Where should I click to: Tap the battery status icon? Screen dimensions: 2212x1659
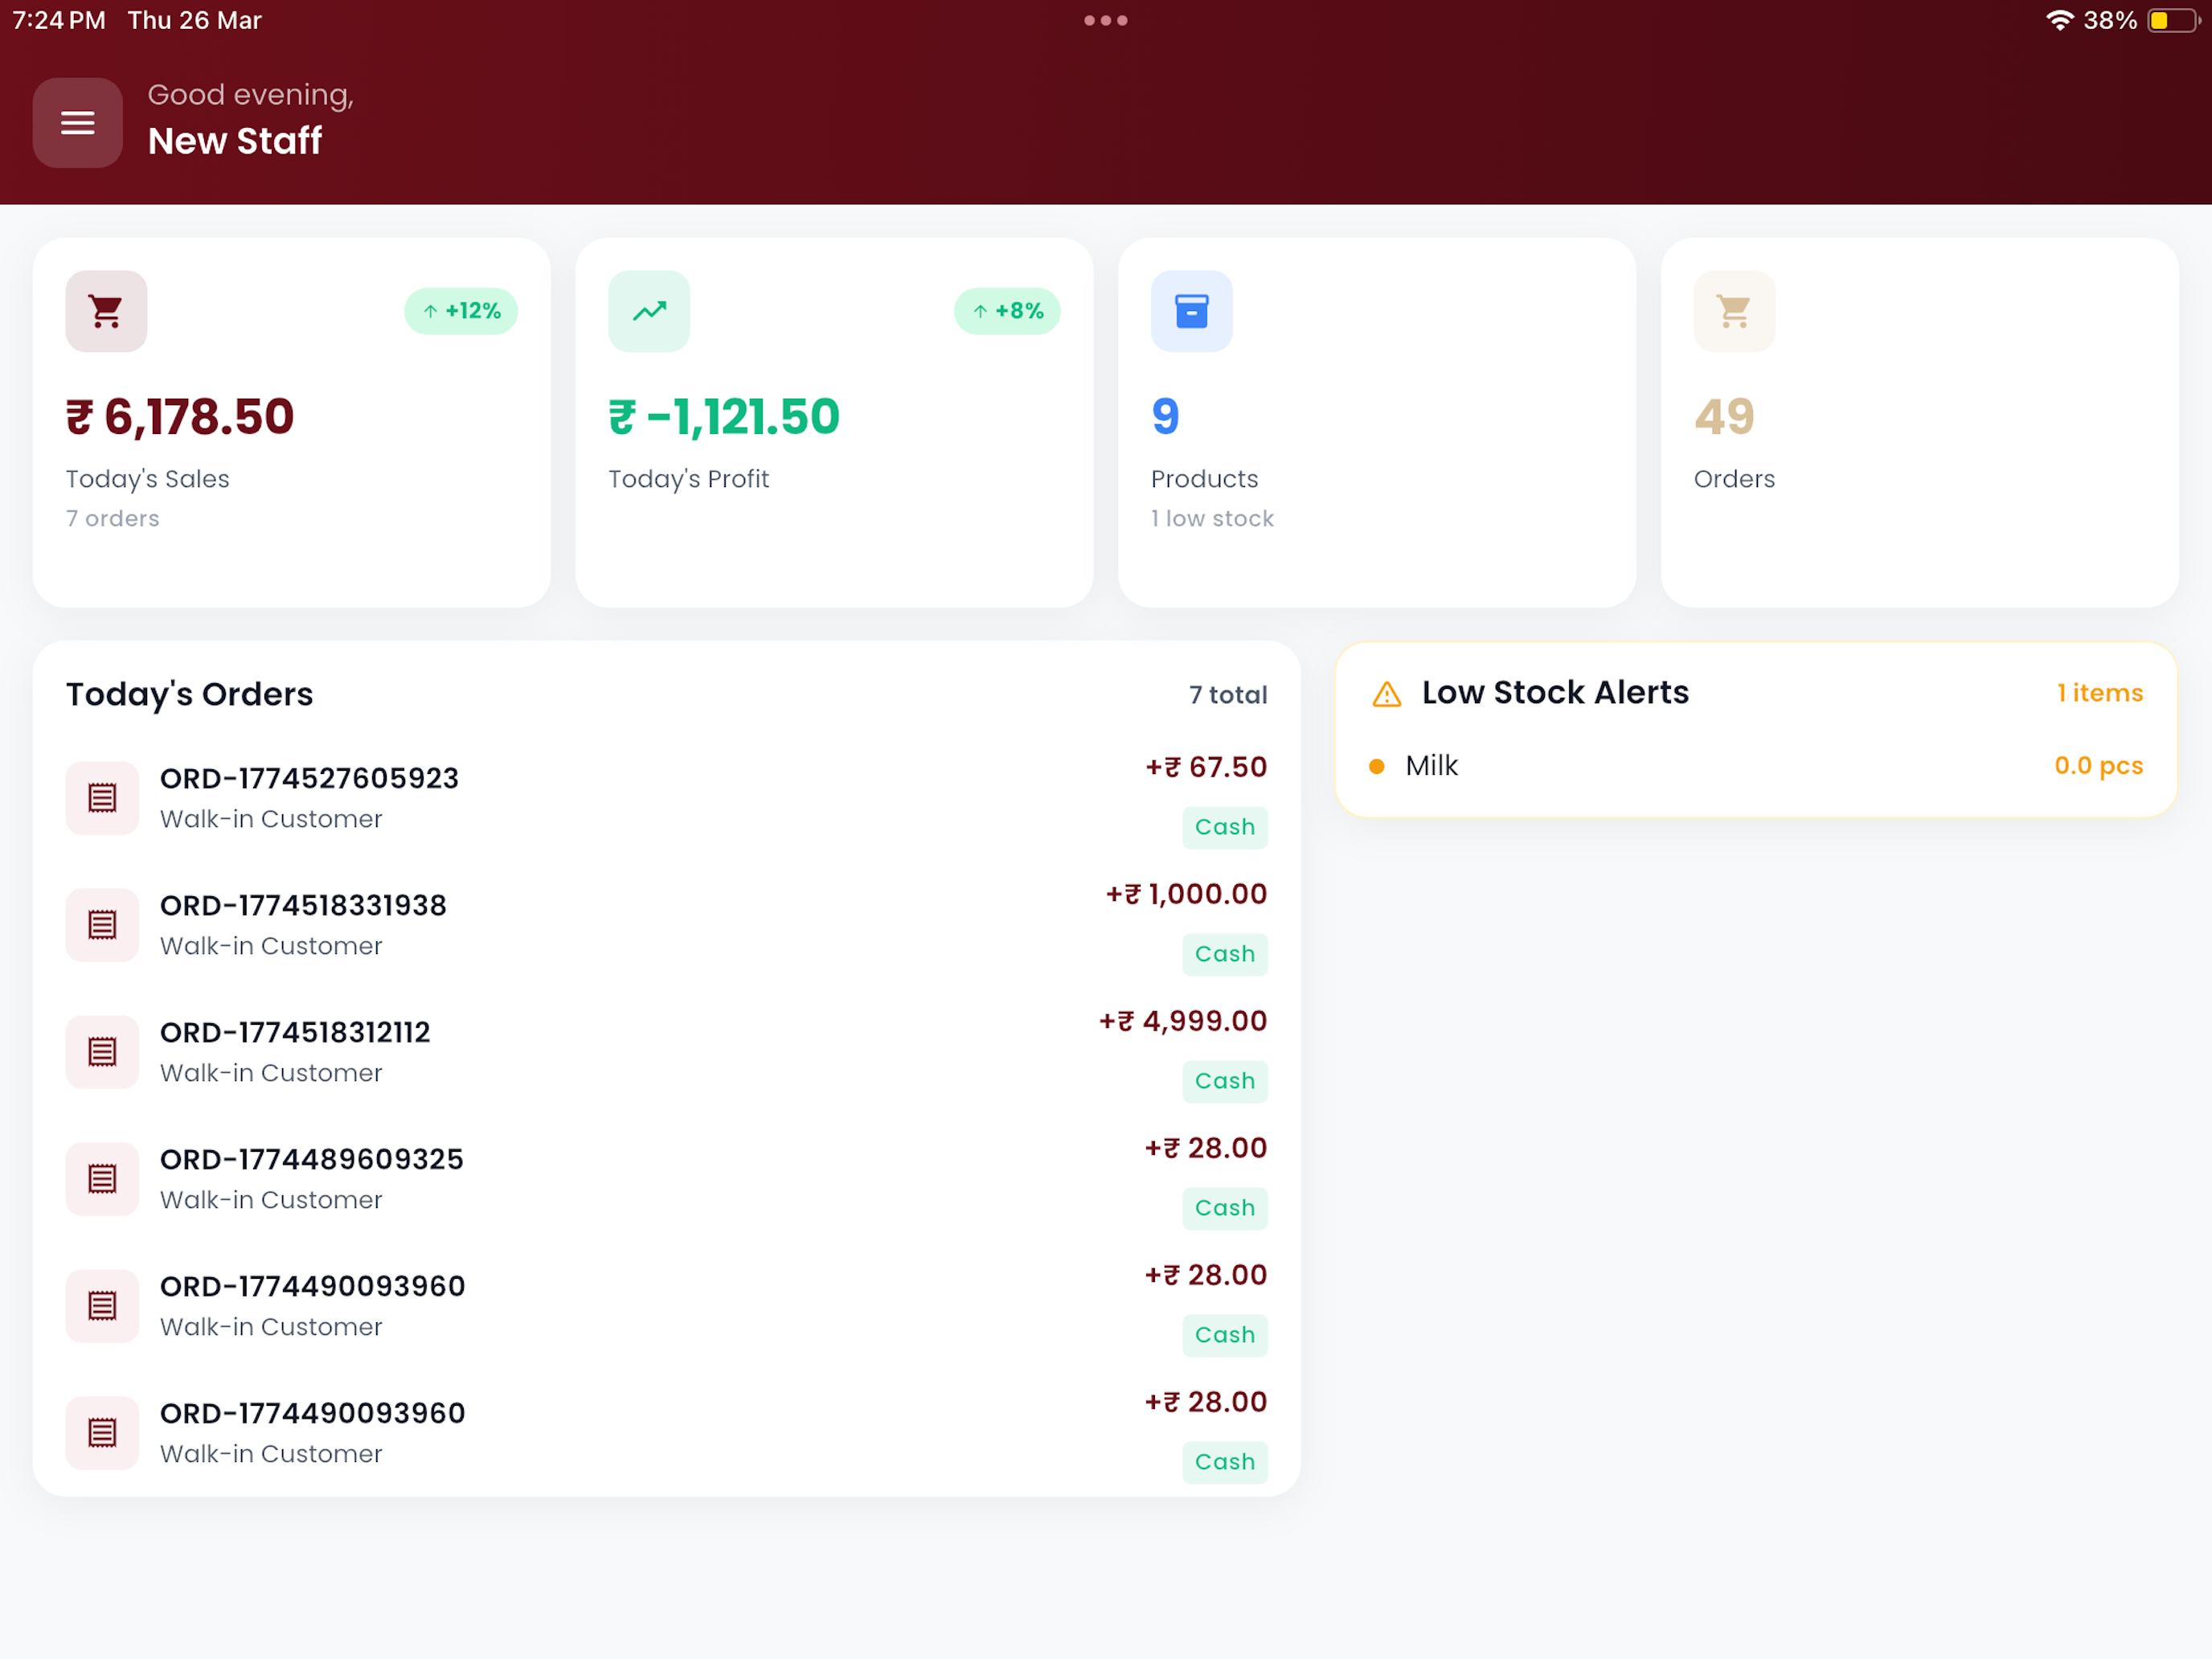[x=2173, y=20]
